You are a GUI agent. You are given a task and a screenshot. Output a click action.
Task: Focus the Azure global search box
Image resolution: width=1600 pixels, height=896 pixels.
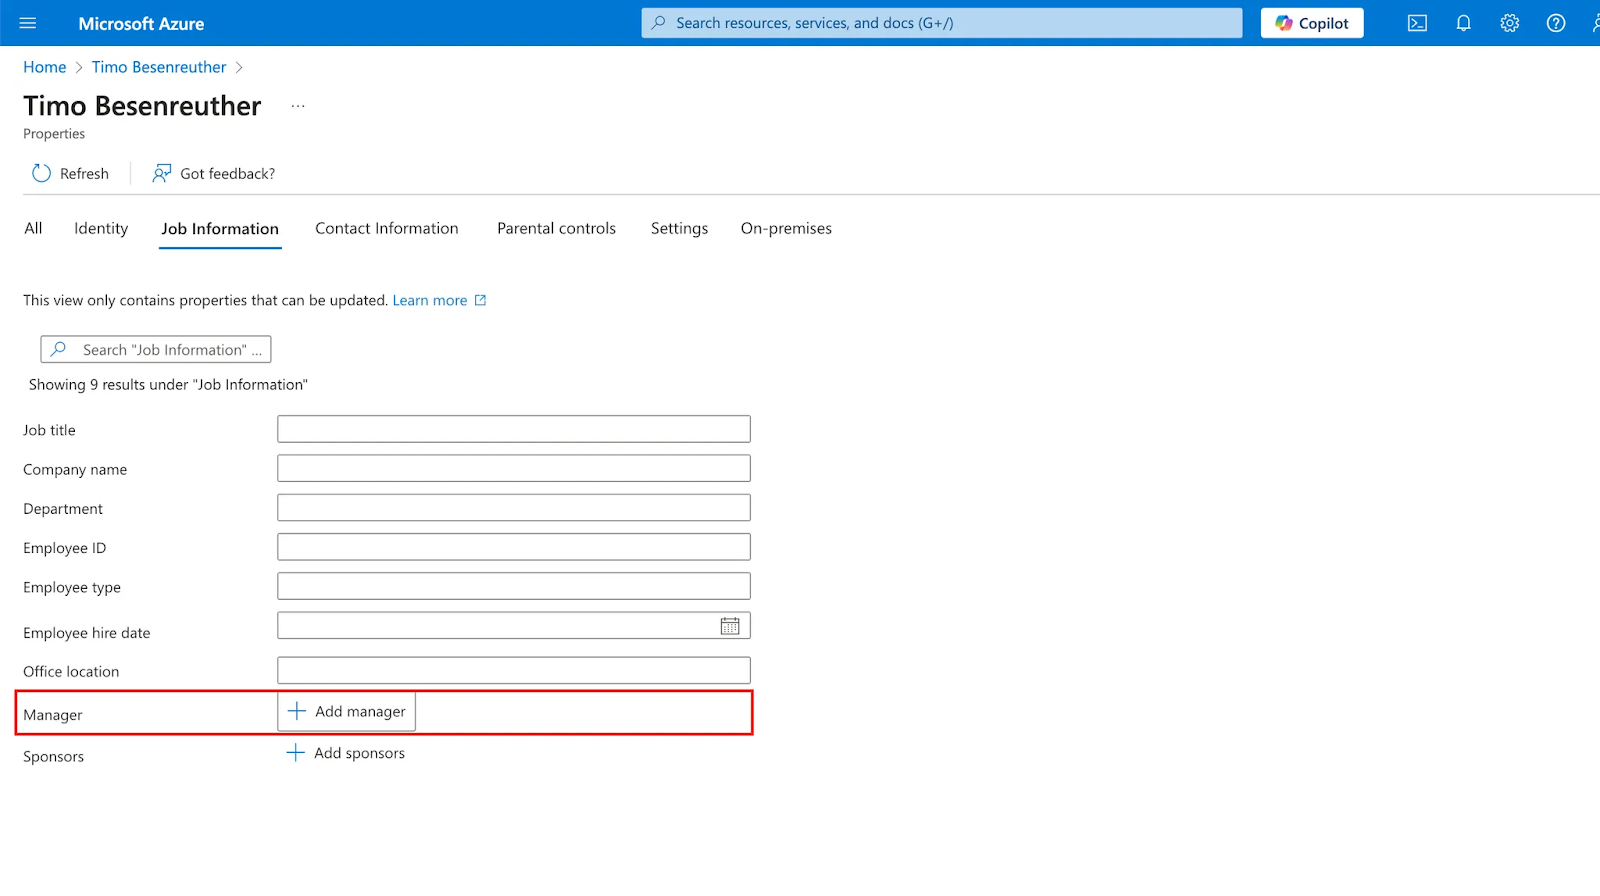(x=941, y=23)
